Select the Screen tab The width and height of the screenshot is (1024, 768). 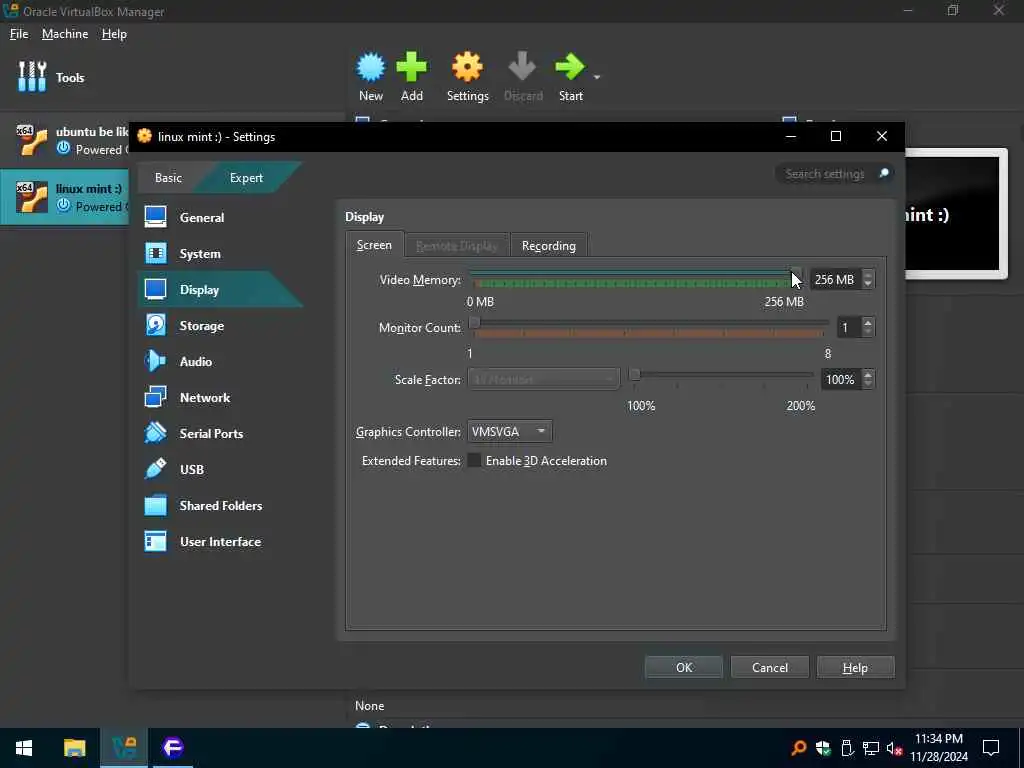374,245
